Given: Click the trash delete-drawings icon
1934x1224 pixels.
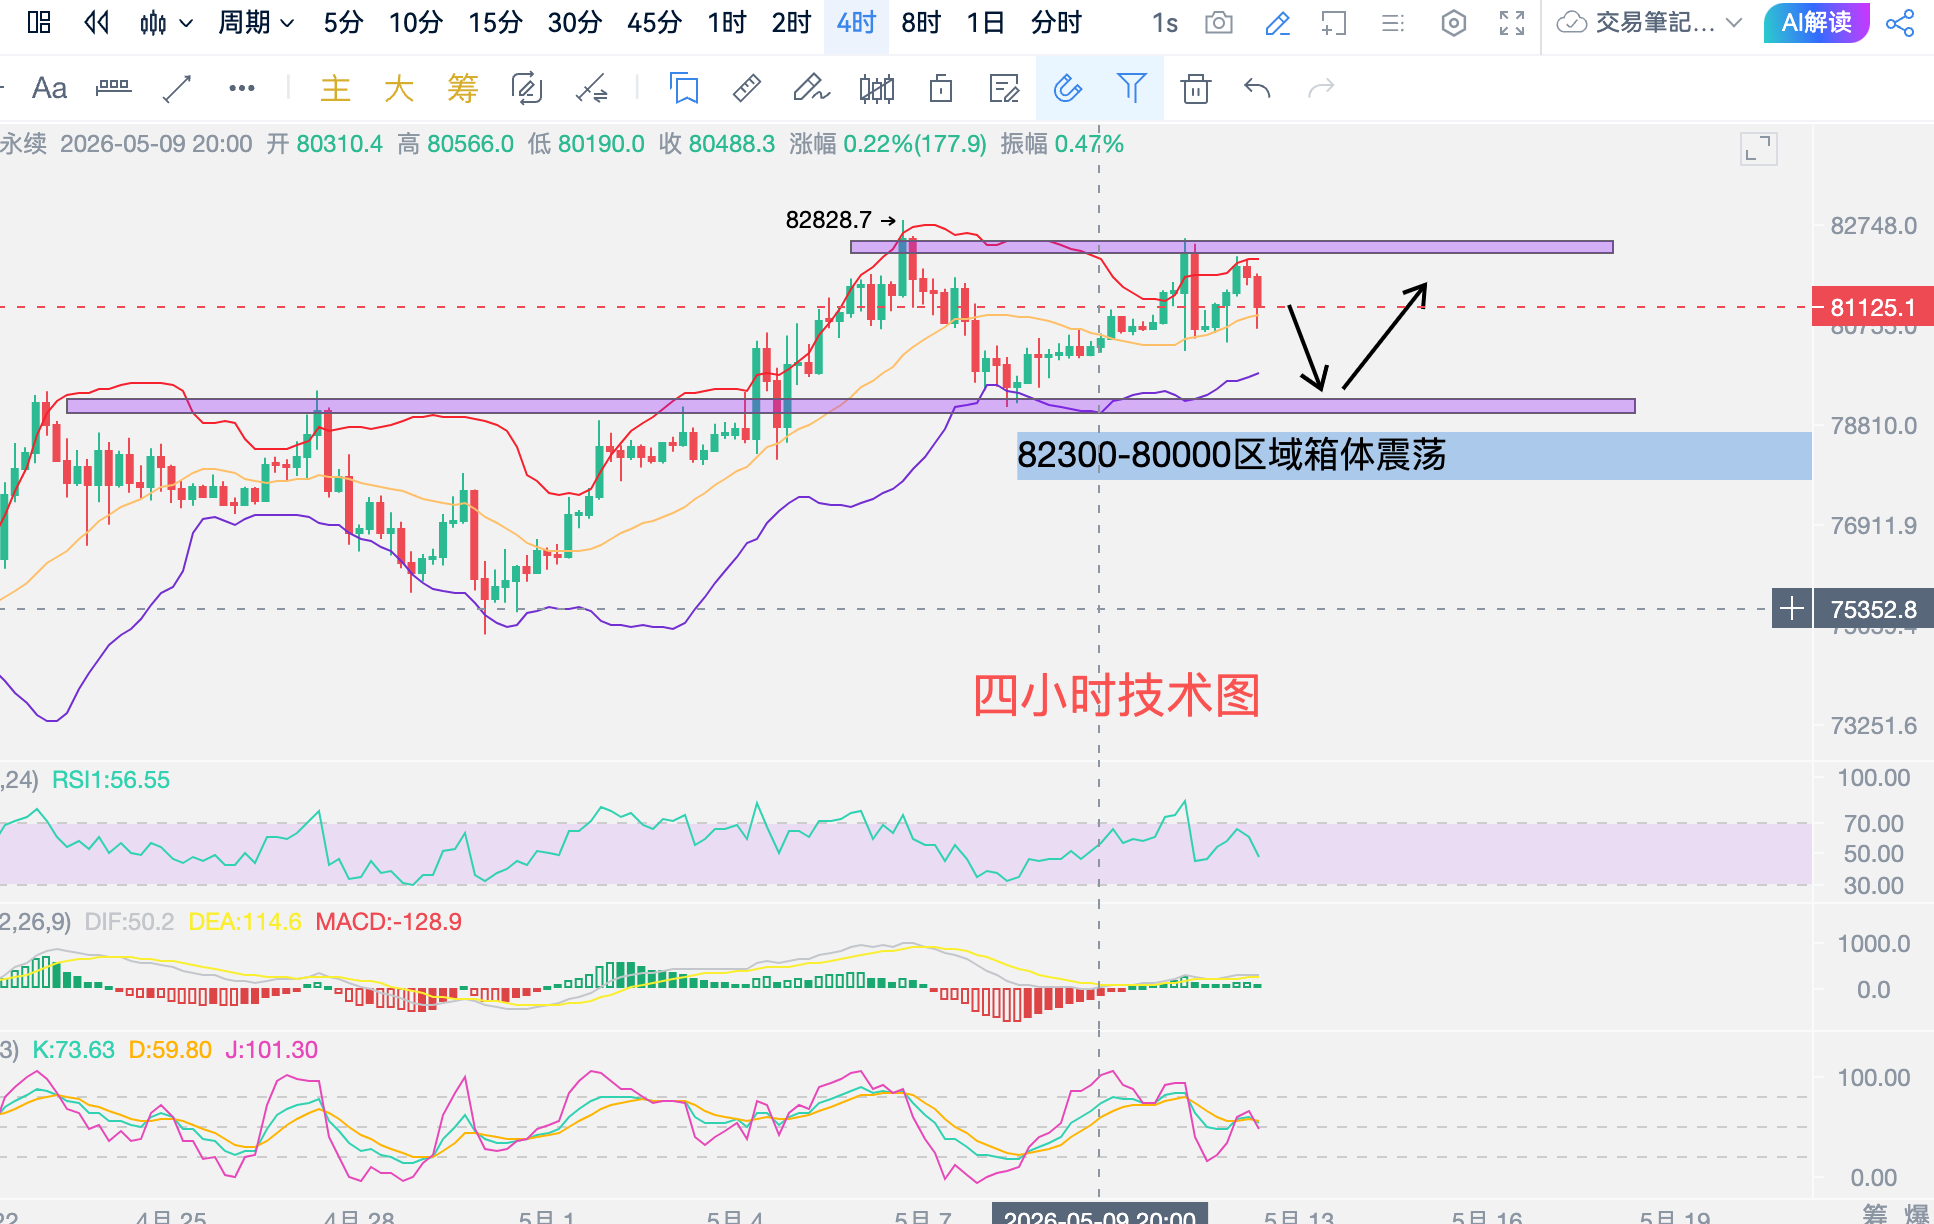Looking at the screenshot, I should coord(1195,89).
